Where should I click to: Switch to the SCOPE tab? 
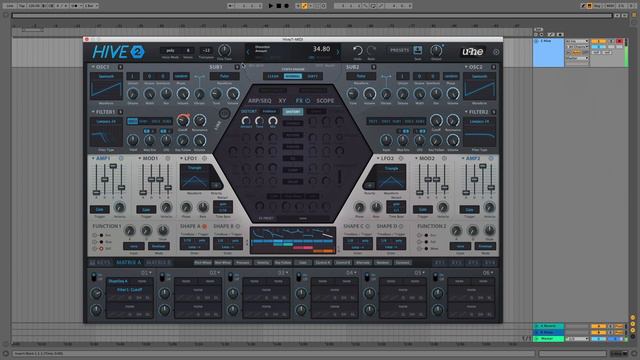325,100
